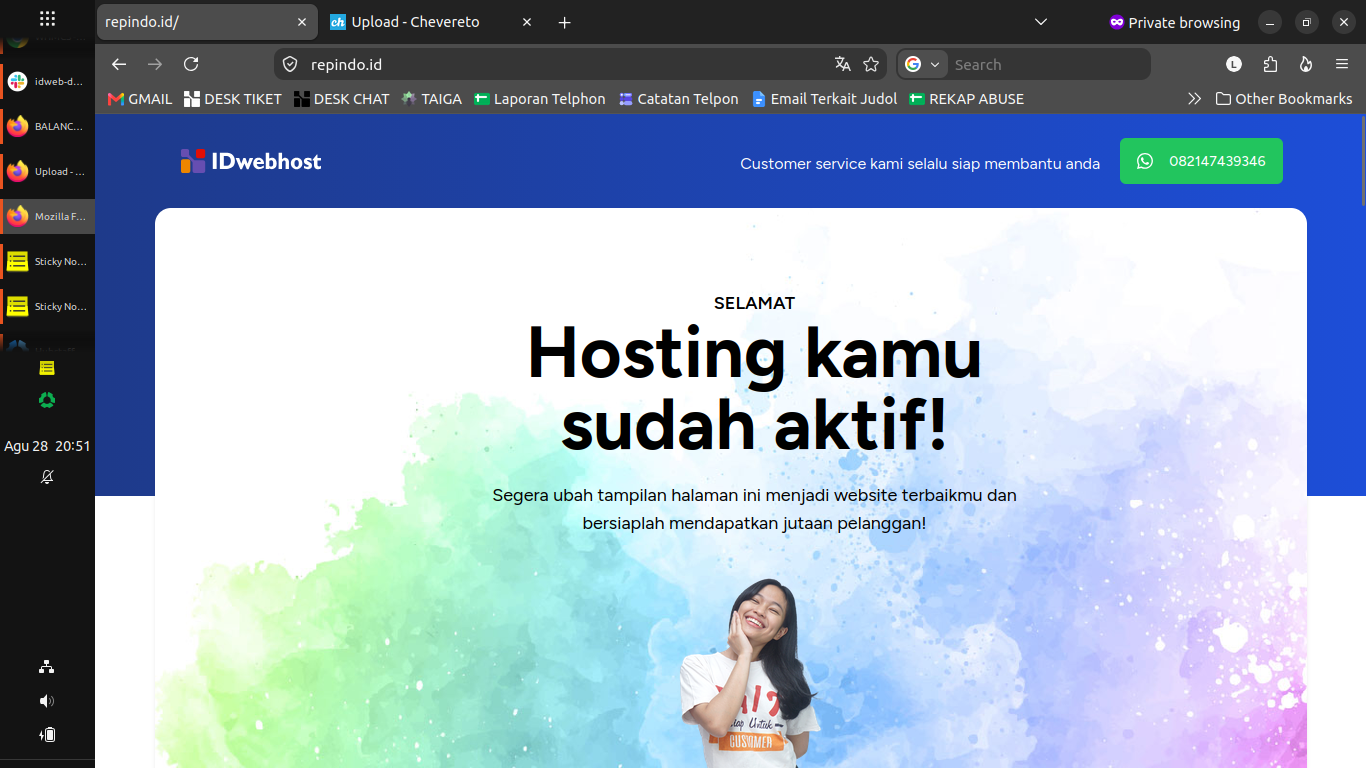Open the account avatar 'L' icon

pyautogui.click(x=1234, y=64)
